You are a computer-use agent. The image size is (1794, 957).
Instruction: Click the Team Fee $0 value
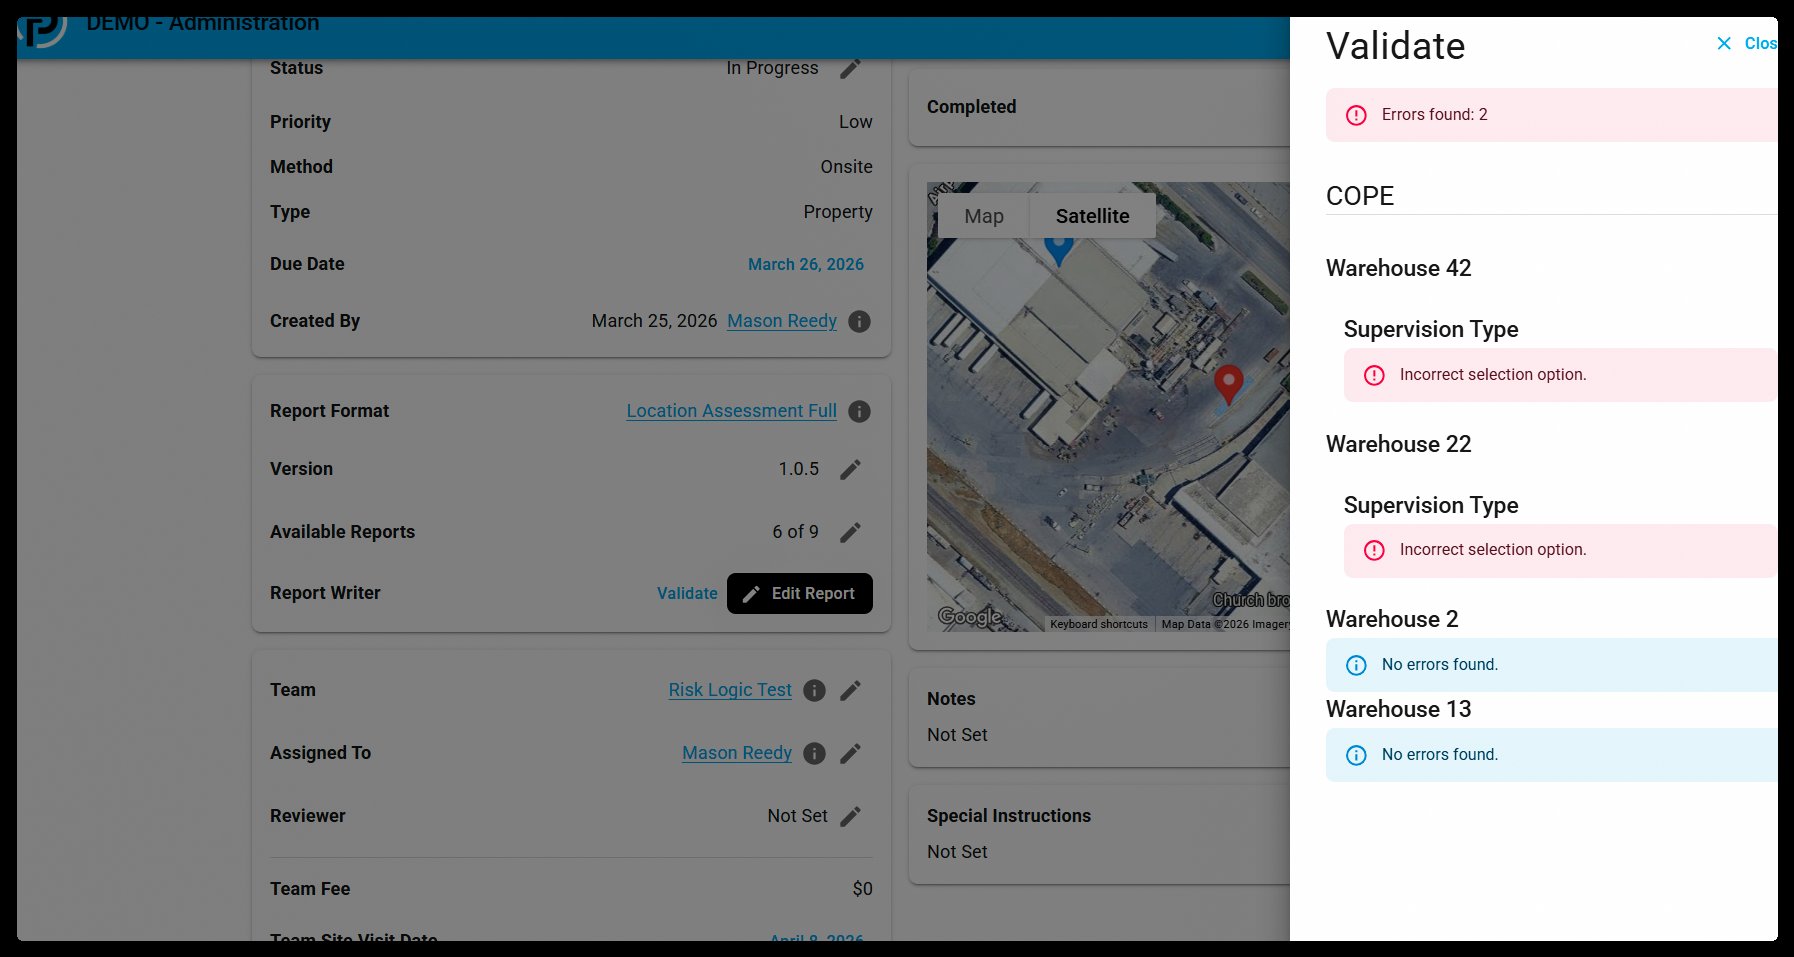862,889
